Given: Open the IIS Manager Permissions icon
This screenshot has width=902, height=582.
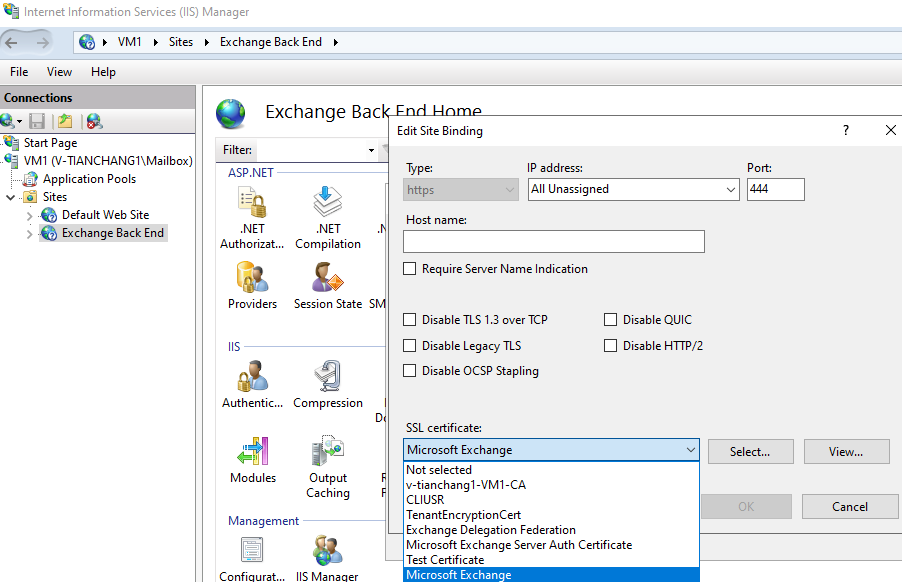Looking at the screenshot, I should pyautogui.click(x=327, y=550).
